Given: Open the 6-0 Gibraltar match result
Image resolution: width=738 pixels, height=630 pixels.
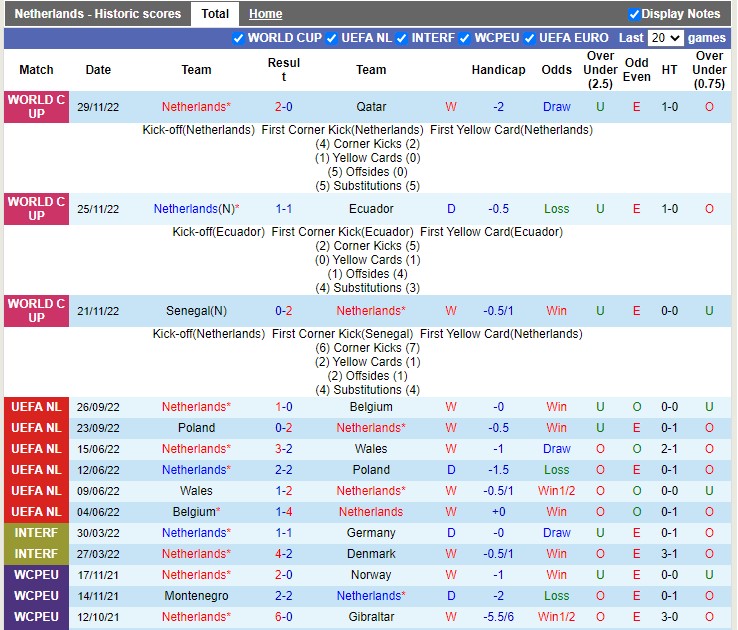Looking at the screenshot, I should click(284, 617).
